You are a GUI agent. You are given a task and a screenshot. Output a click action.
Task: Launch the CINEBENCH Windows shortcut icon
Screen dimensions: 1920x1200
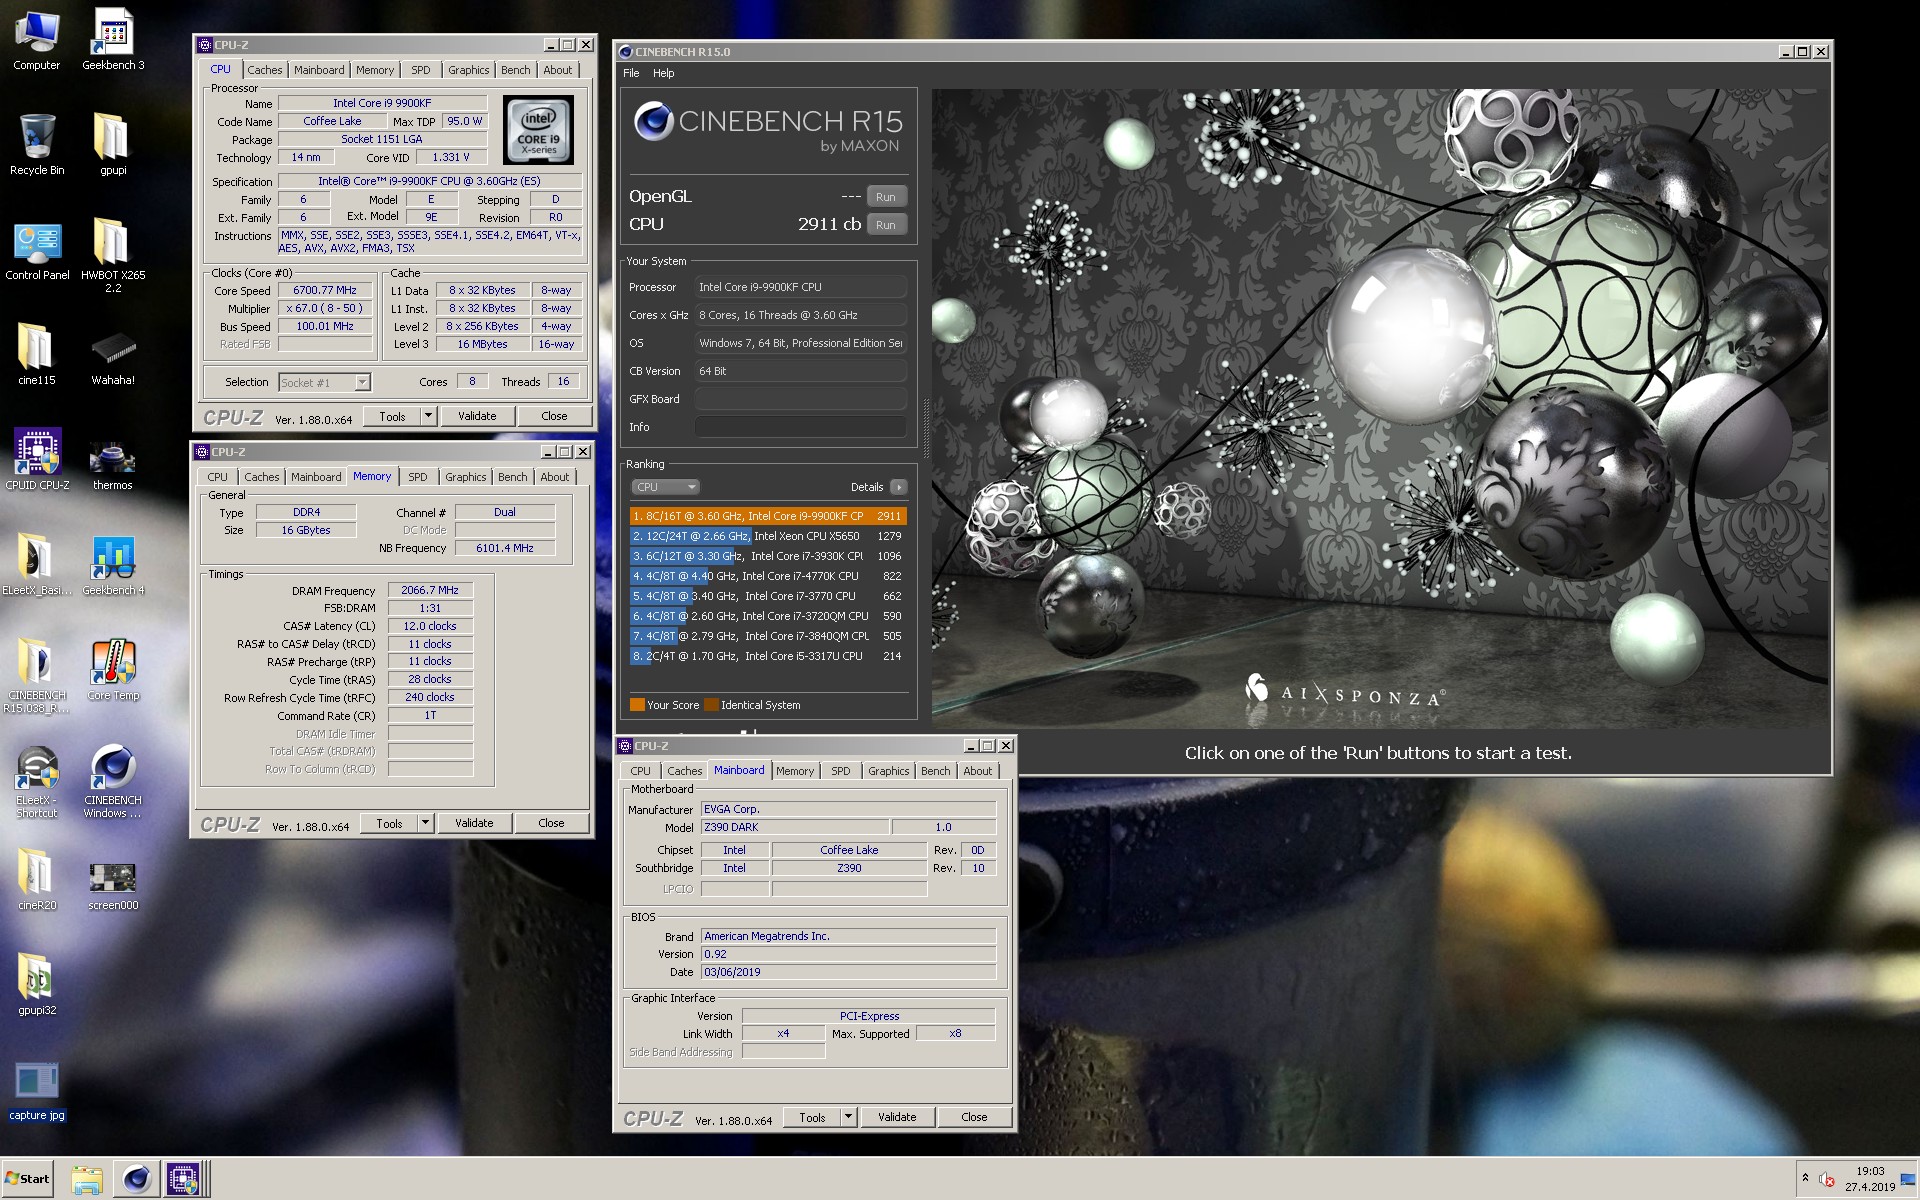point(113,781)
